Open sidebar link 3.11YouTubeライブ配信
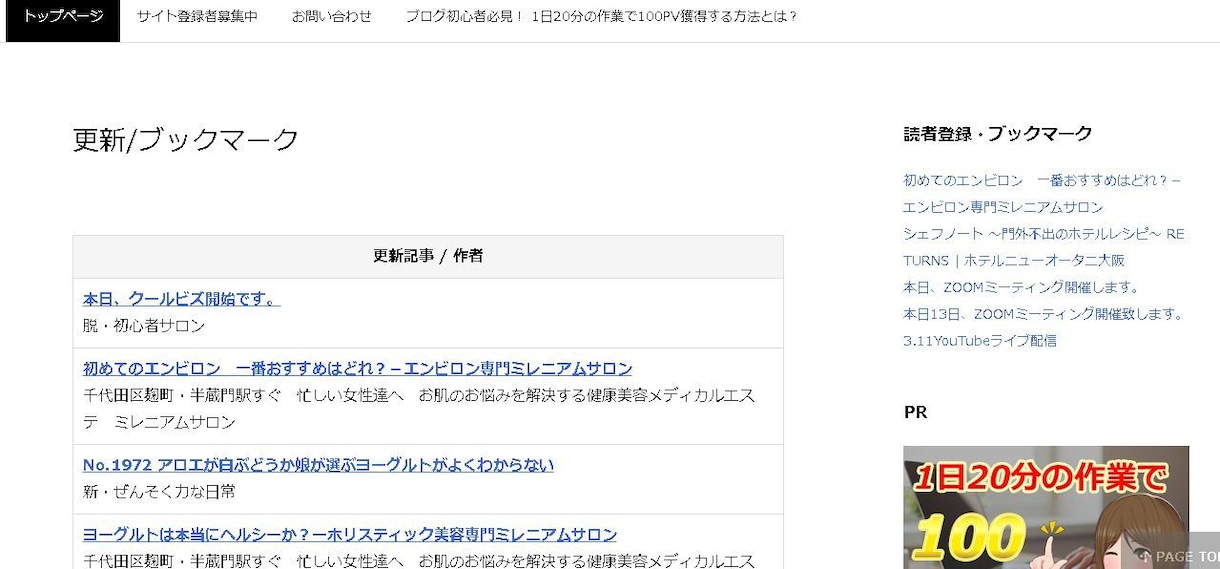1220x569 pixels. pos(980,341)
